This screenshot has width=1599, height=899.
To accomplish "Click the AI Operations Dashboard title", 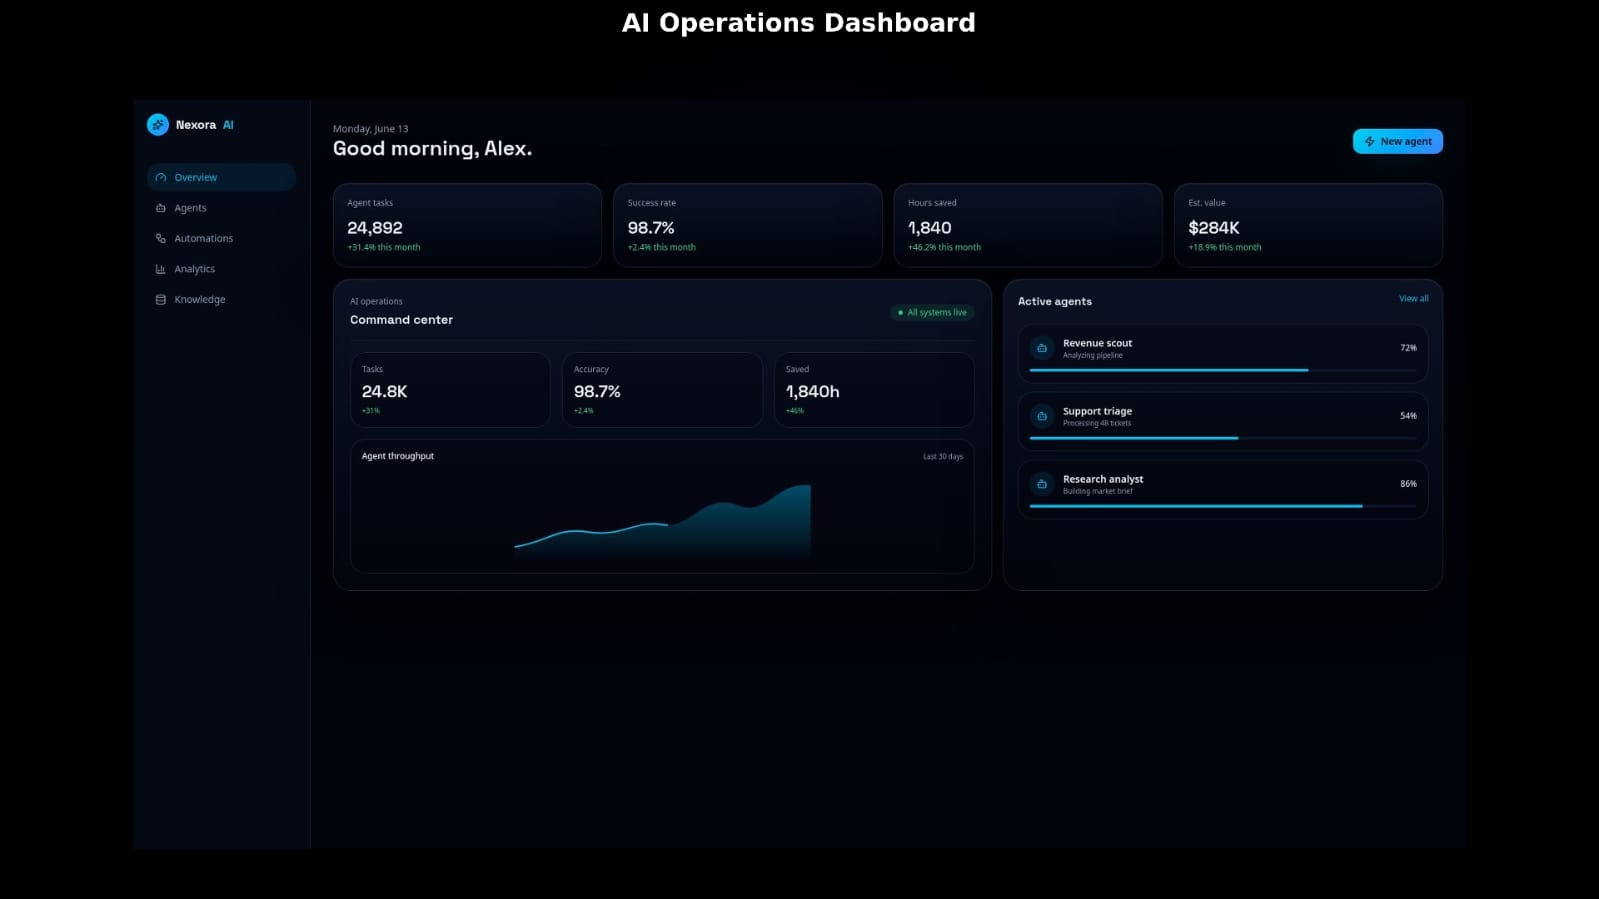I will pos(799,23).
